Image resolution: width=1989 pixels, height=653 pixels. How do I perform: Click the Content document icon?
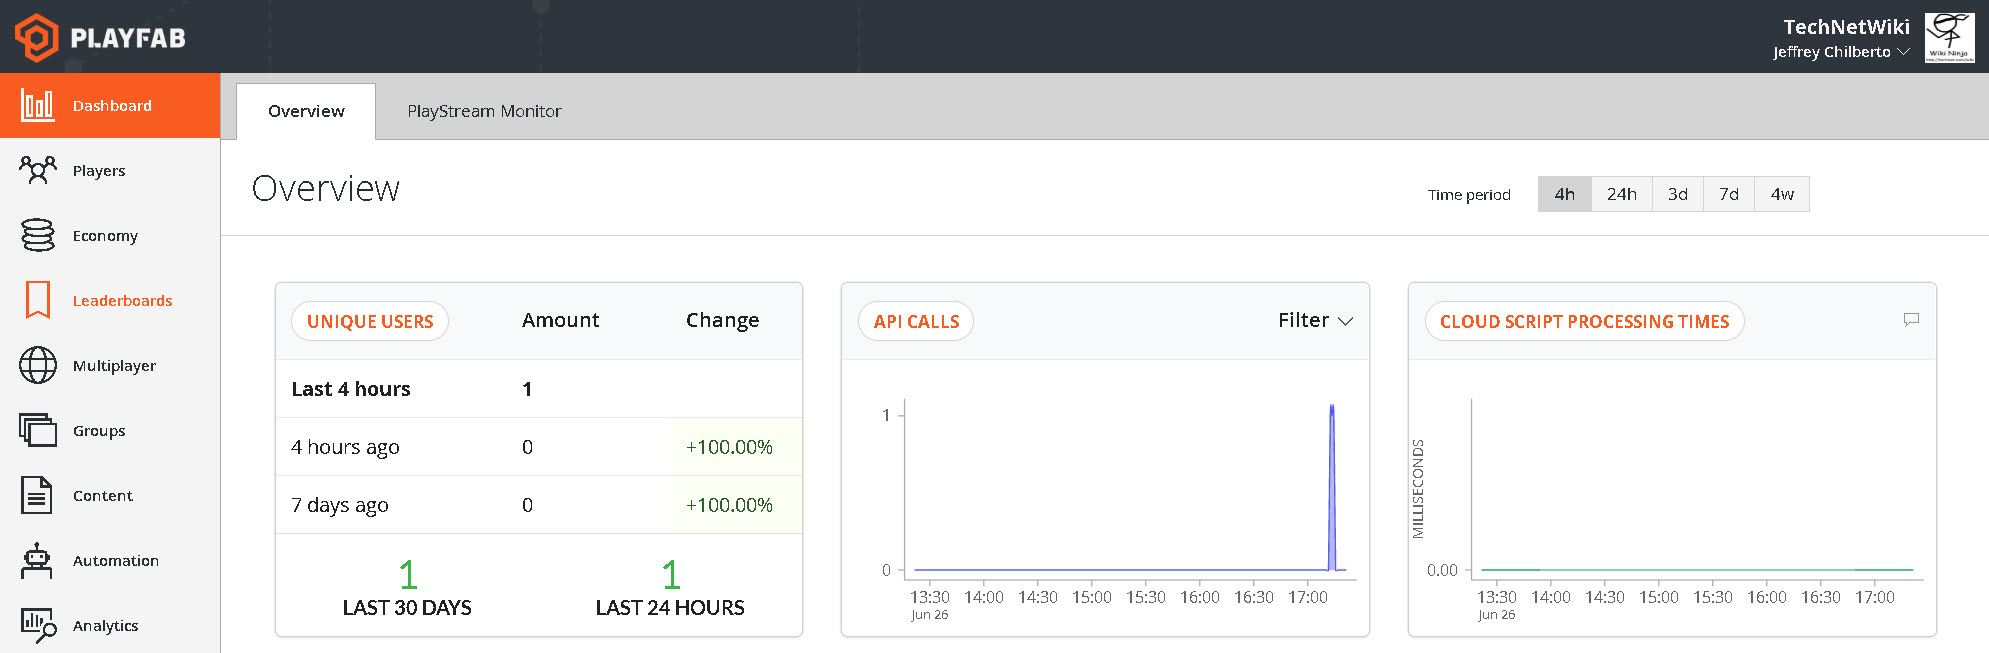37,495
